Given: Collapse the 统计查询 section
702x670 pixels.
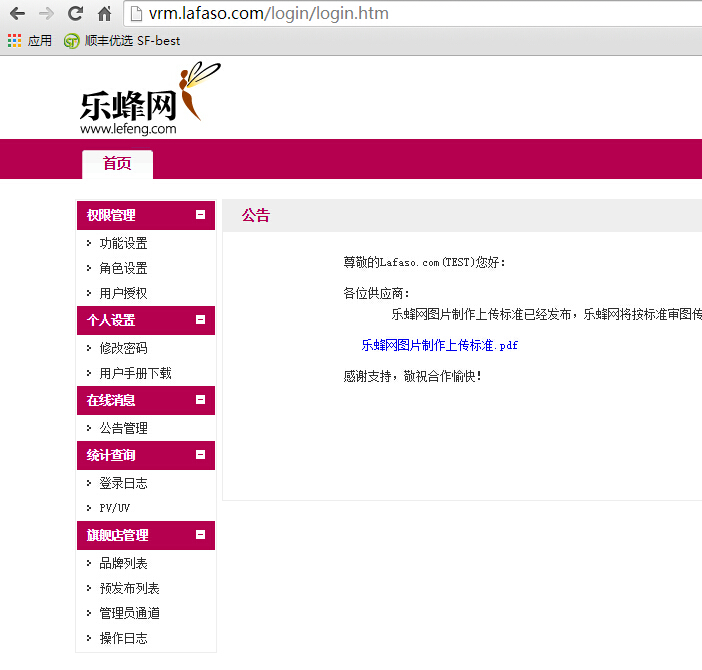Looking at the screenshot, I should click(201, 455).
